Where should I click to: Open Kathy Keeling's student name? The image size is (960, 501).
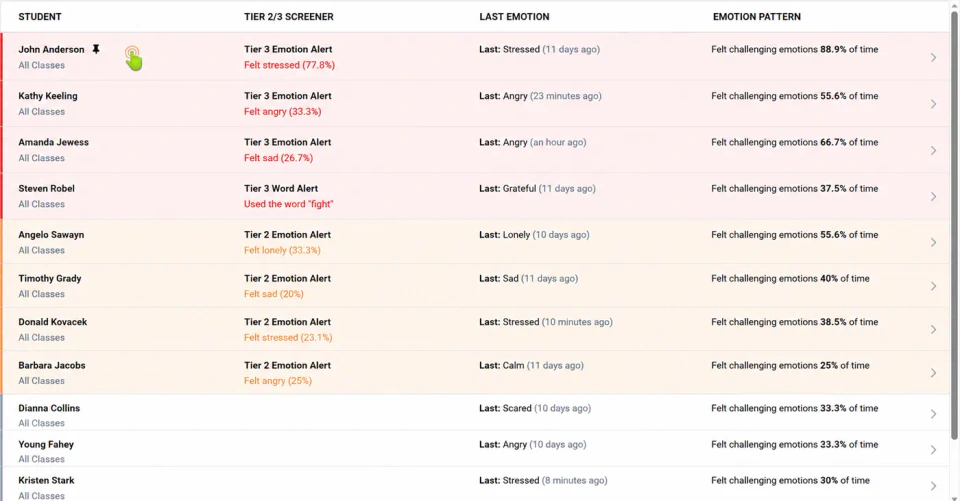click(48, 96)
